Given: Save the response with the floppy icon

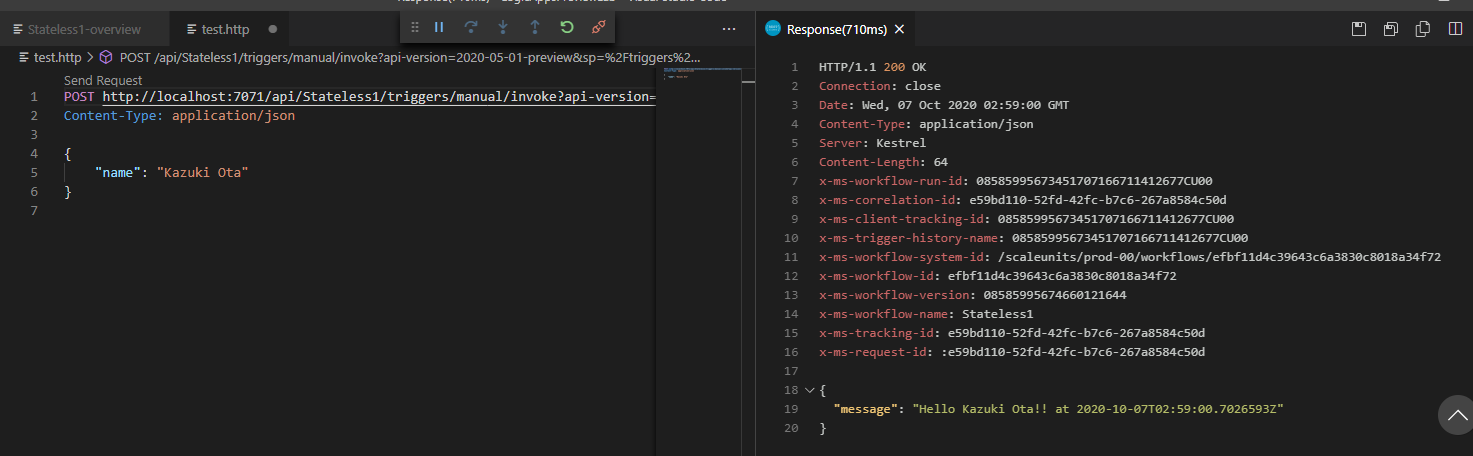Looking at the screenshot, I should pyautogui.click(x=1359, y=29).
